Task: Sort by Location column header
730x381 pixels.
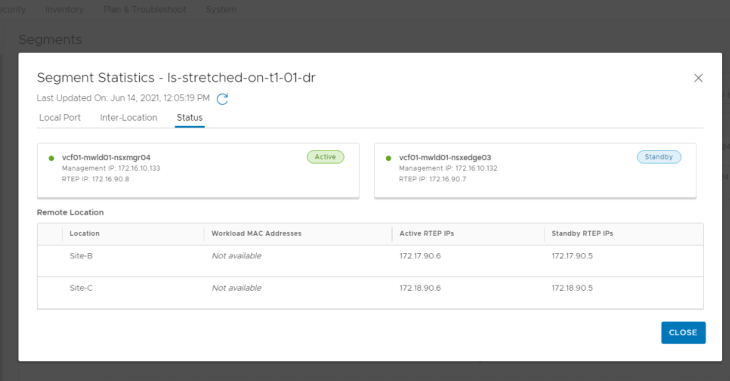Action: pyautogui.click(x=84, y=233)
